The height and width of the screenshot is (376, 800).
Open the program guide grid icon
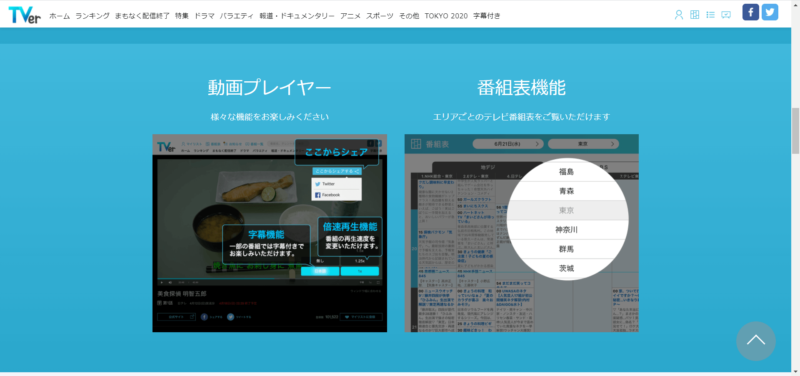pos(694,15)
